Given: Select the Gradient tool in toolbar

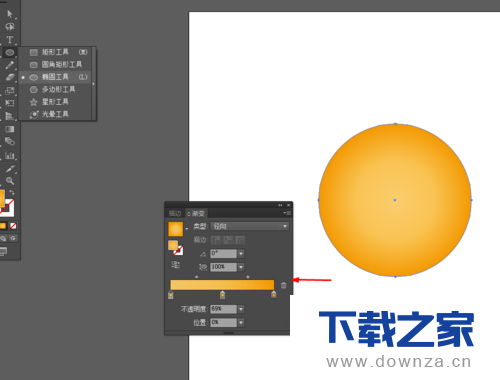Looking at the screenshot, I should pos(10,129).
